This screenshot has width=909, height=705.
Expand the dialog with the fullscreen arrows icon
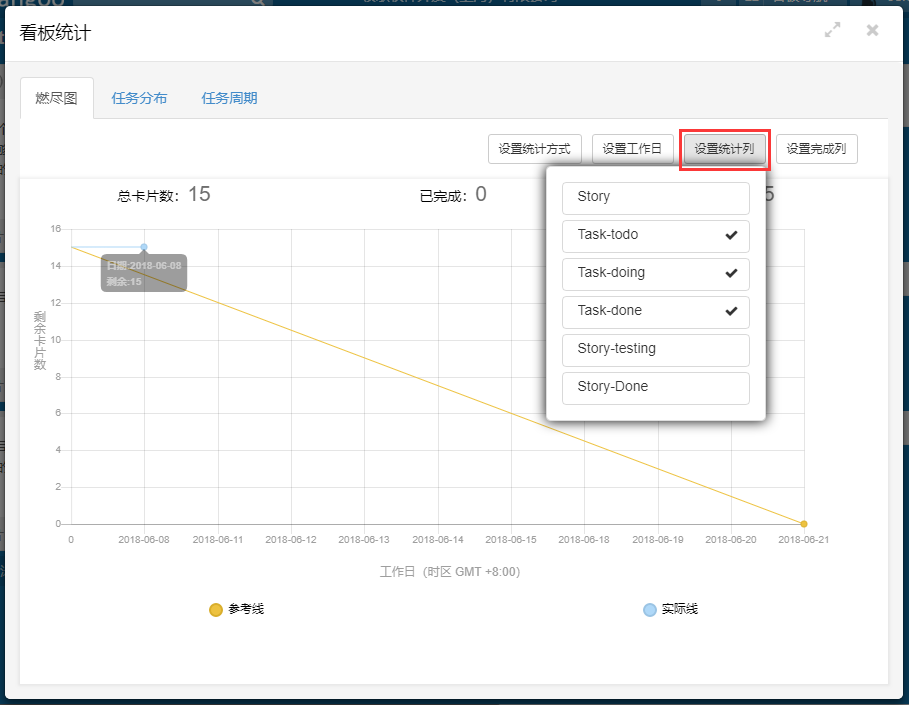[x=832, y=31]
